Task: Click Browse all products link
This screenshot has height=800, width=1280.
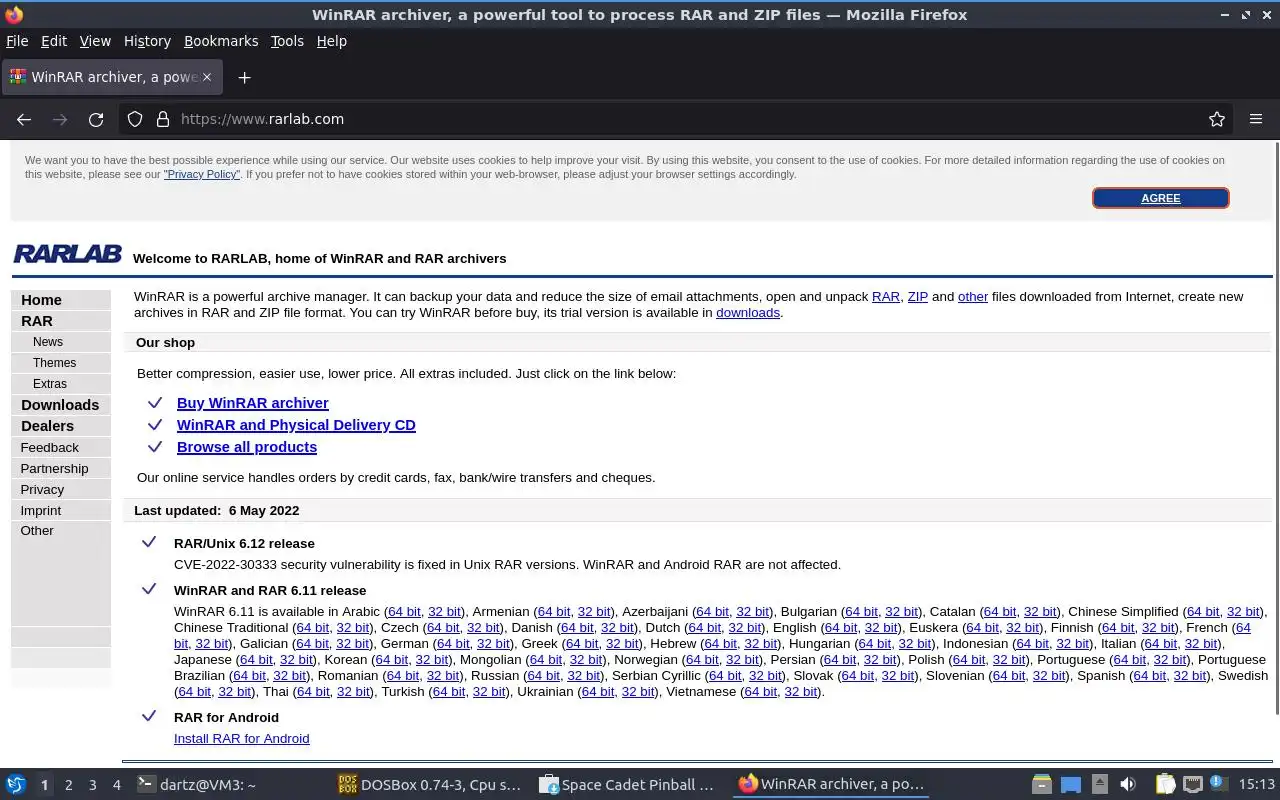Action: pos(247,447)
